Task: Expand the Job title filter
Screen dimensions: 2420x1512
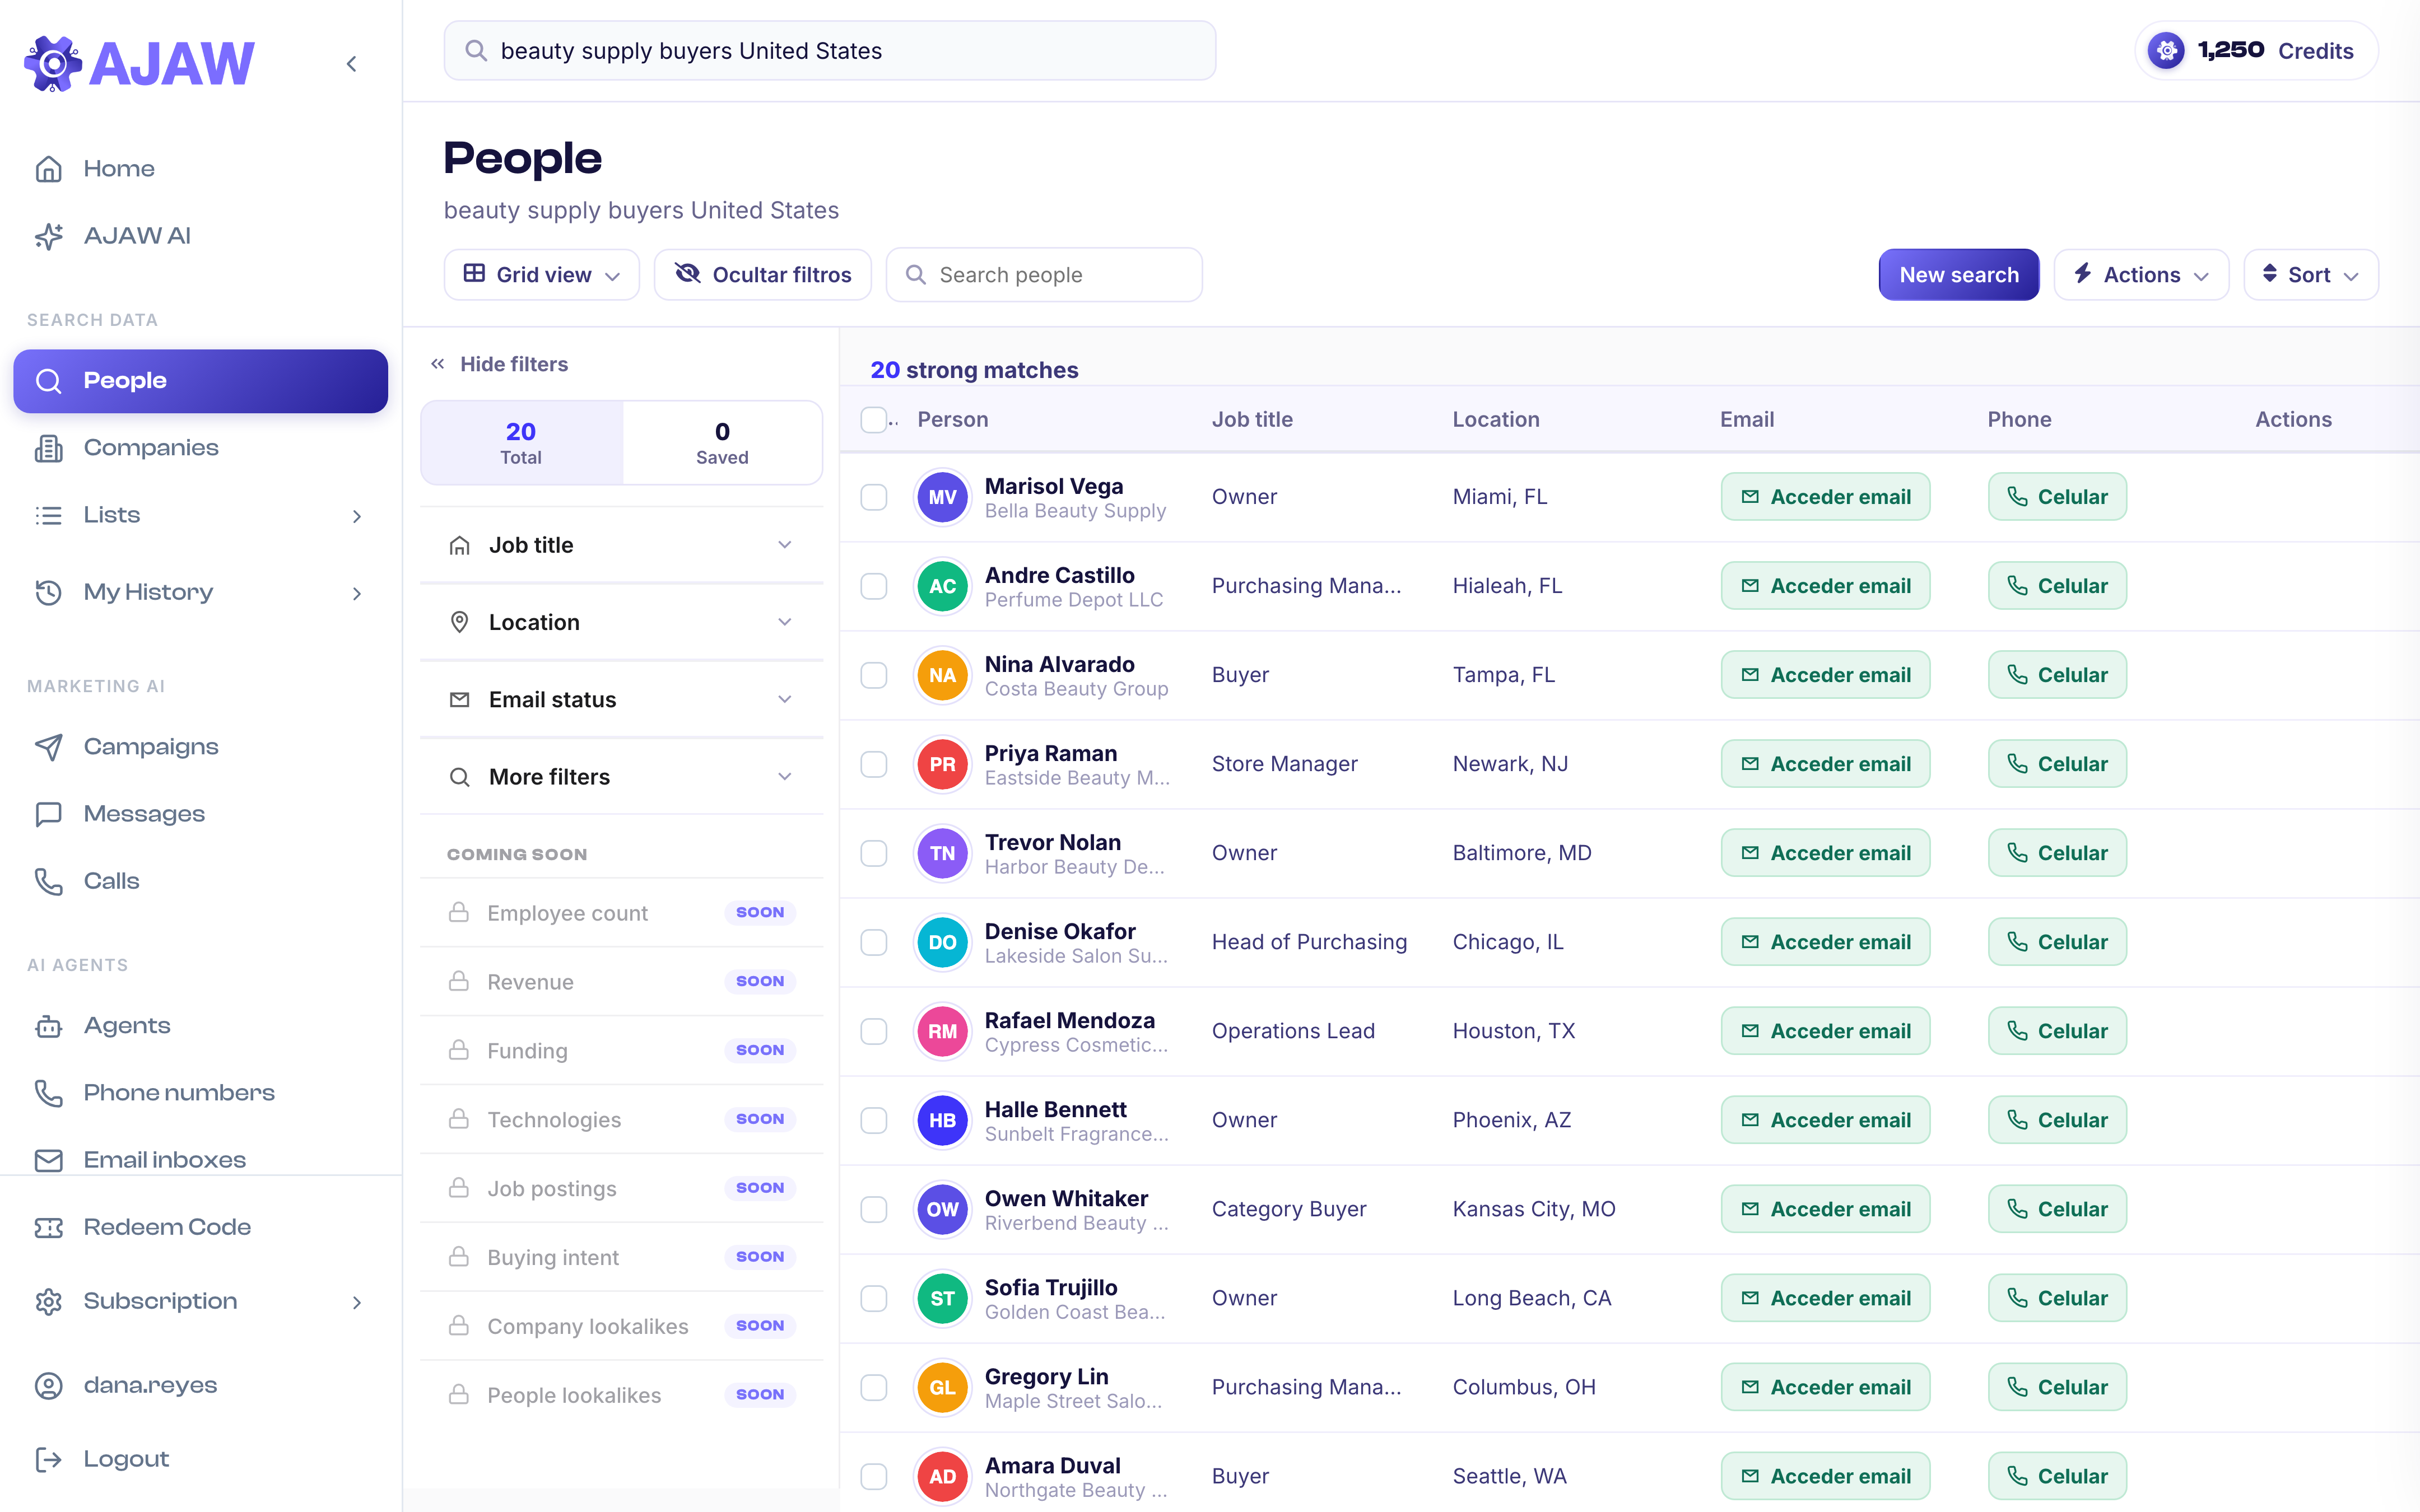Action: coord(621,545)
